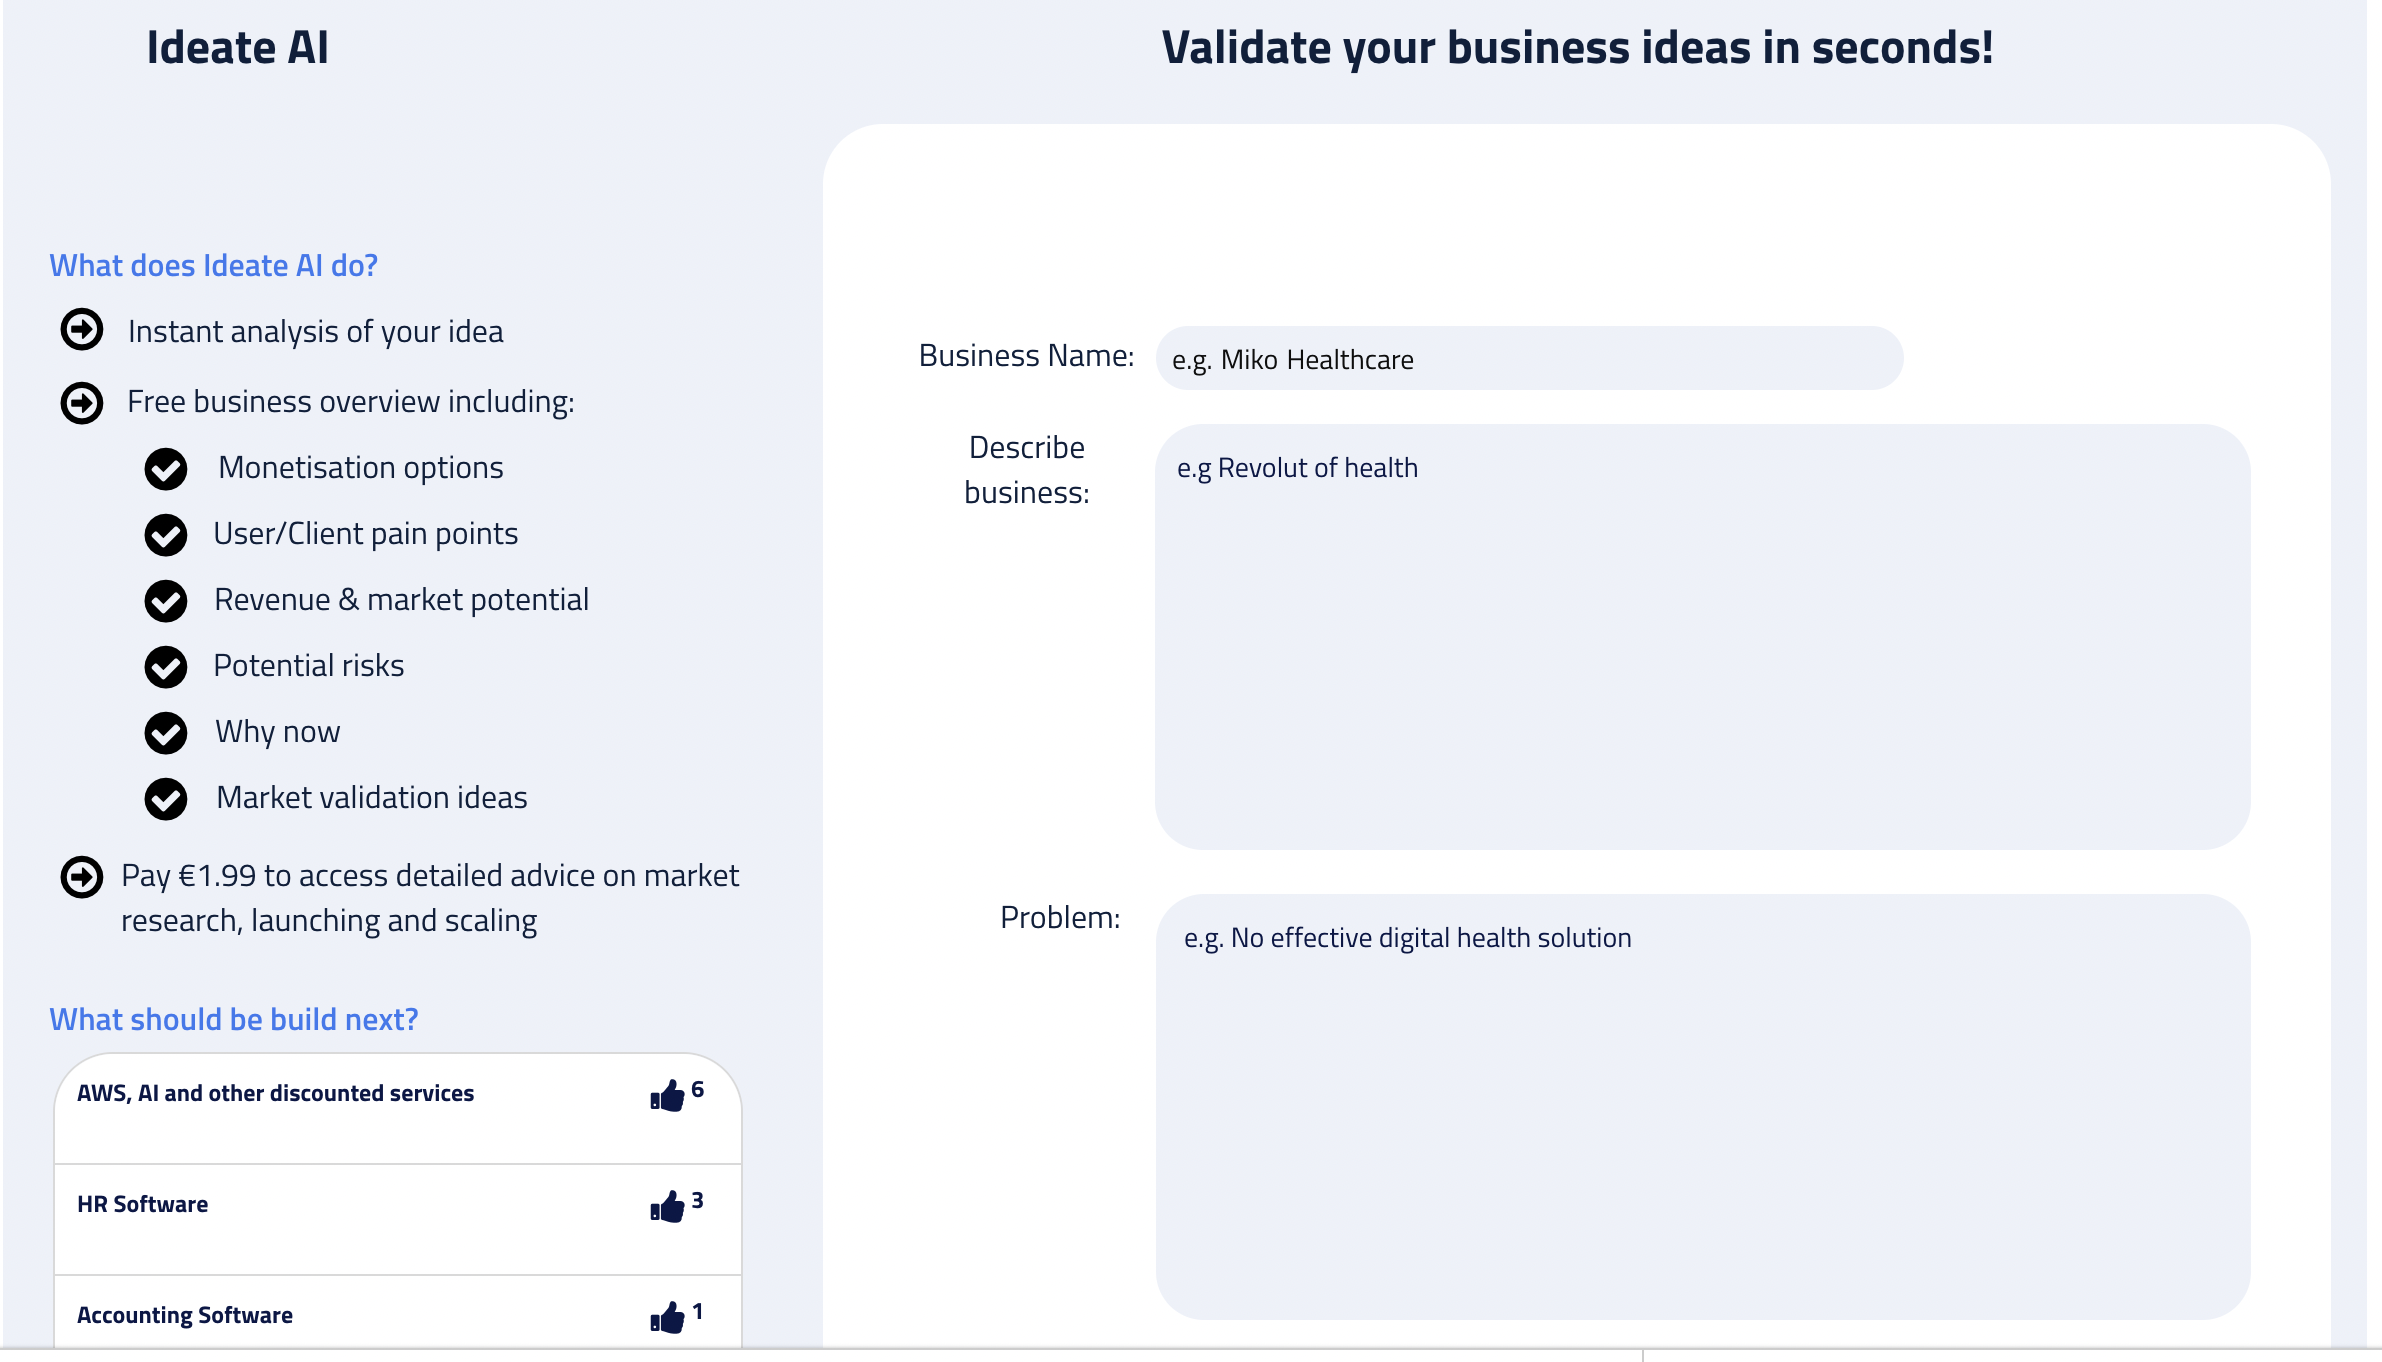Click the checkmark next to Why now
2382x1362 pixels.
click(x=166, y=733)
